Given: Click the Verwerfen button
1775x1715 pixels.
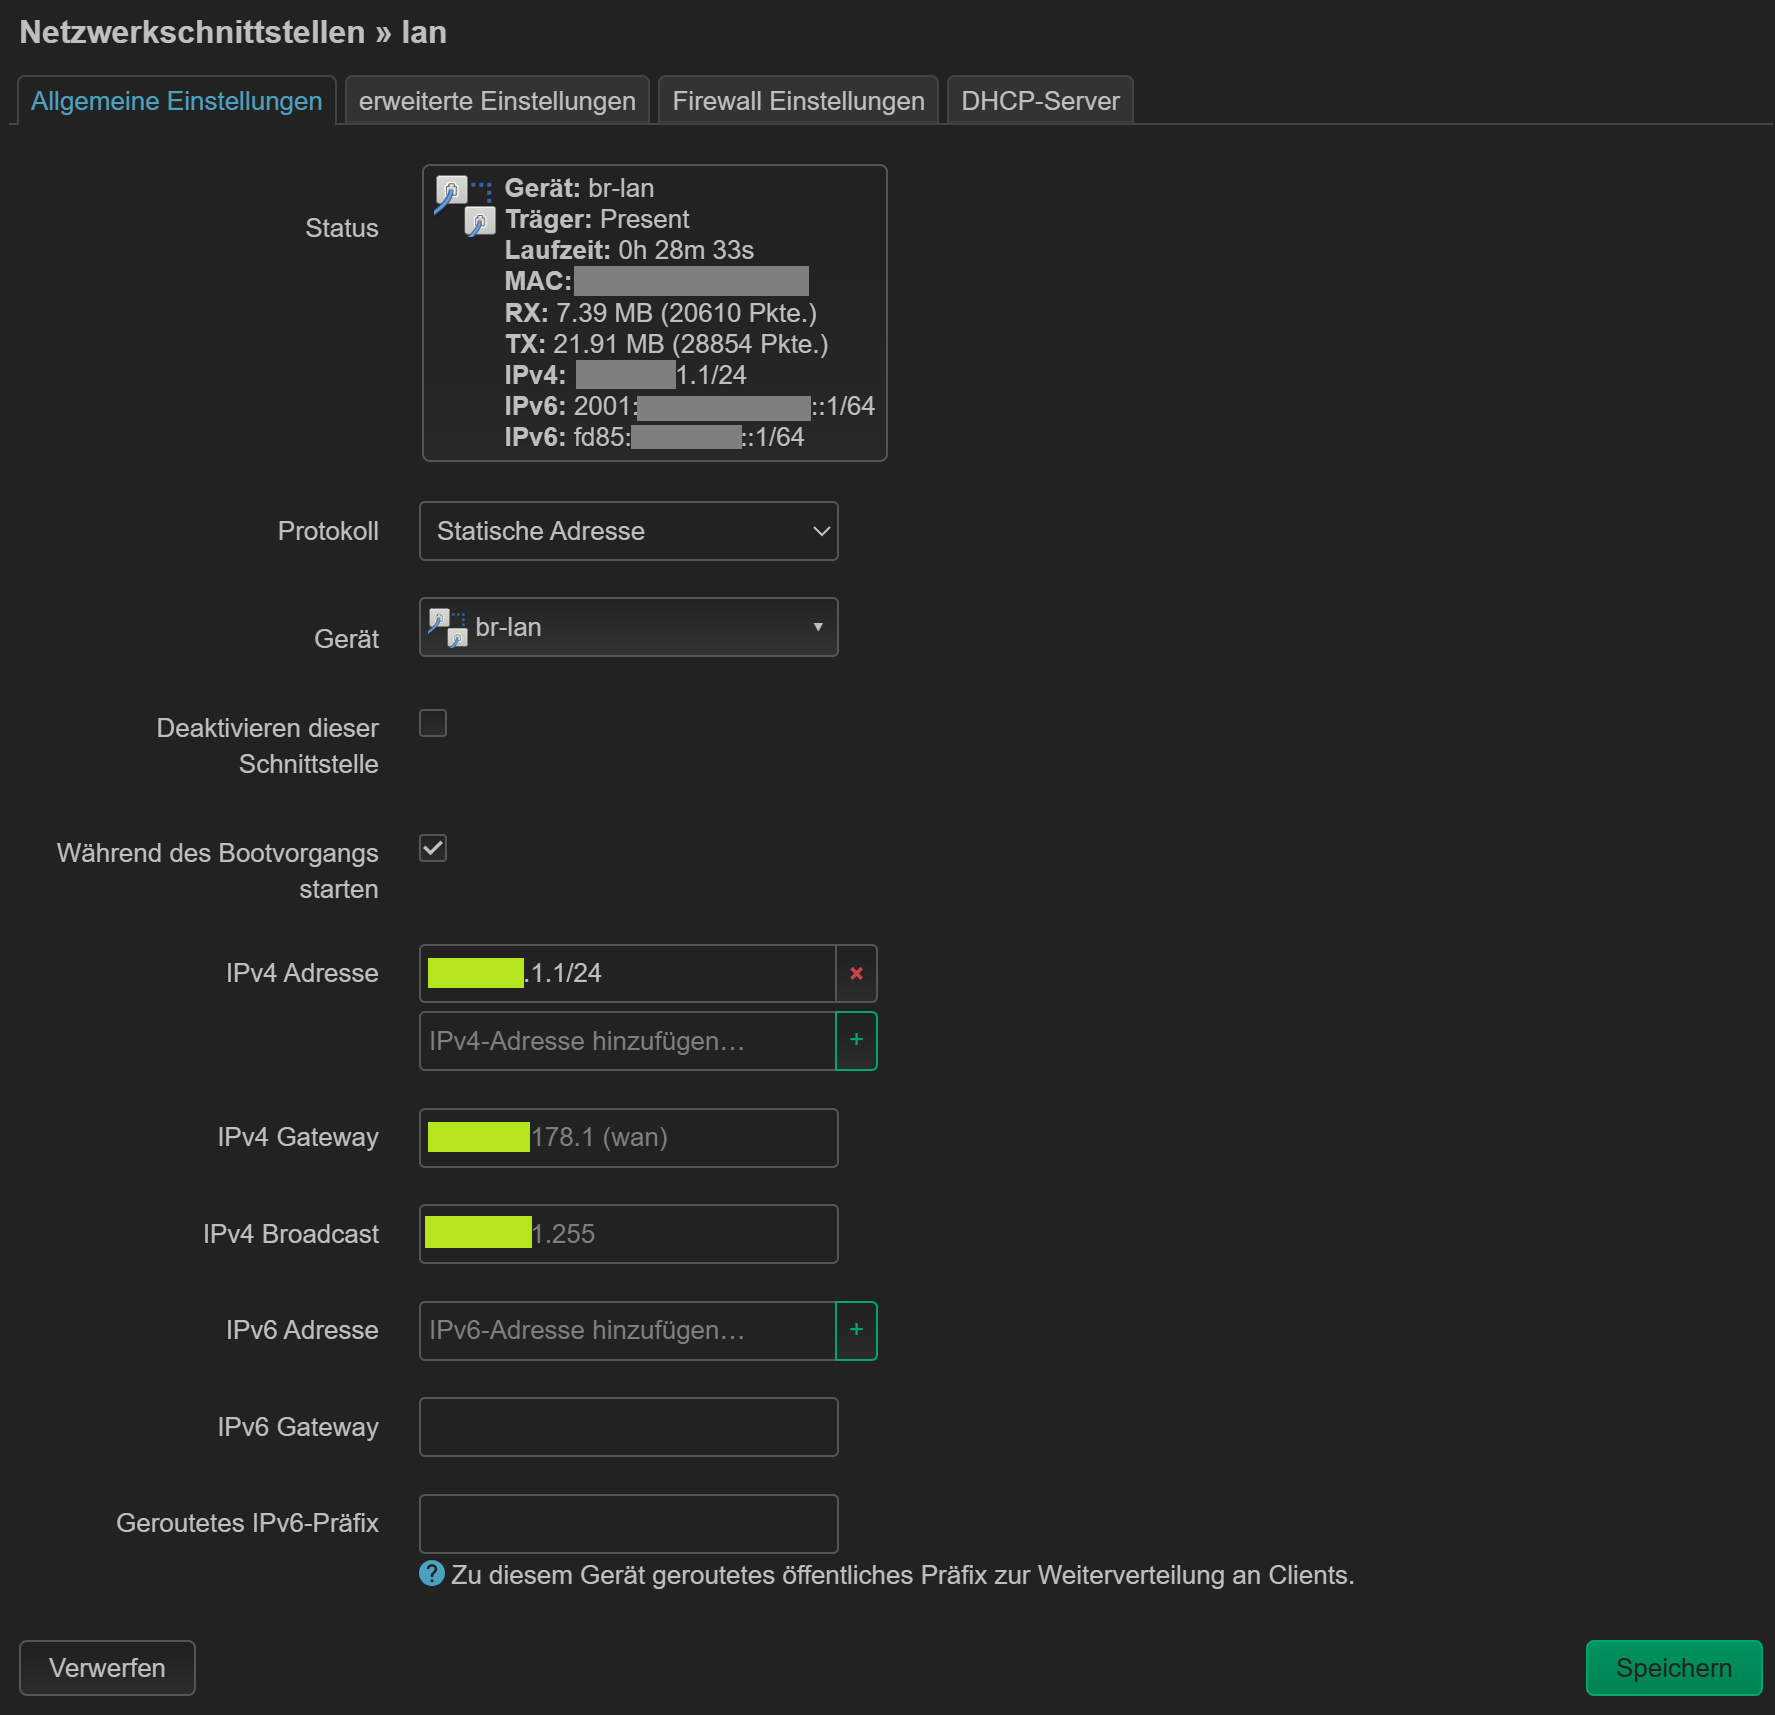Looking at the screenshot, I should point(107,1667).
